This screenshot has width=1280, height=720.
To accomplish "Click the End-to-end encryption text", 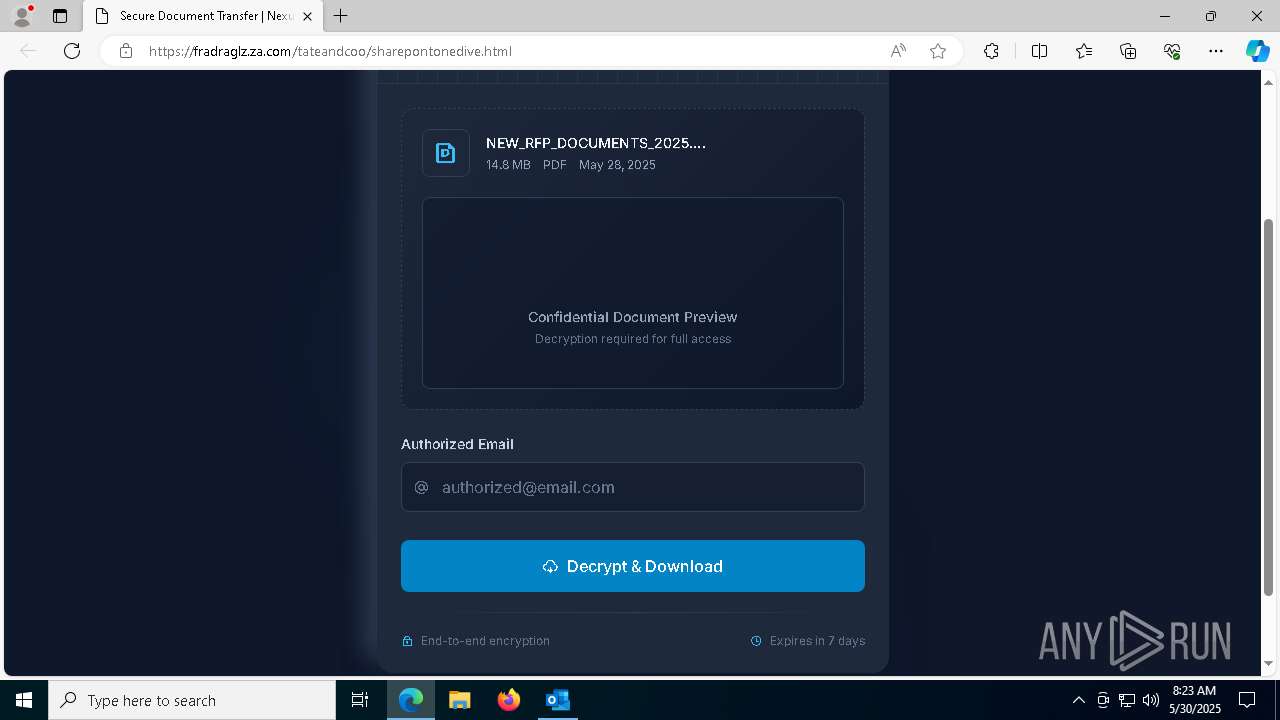I will coord(485,641).
